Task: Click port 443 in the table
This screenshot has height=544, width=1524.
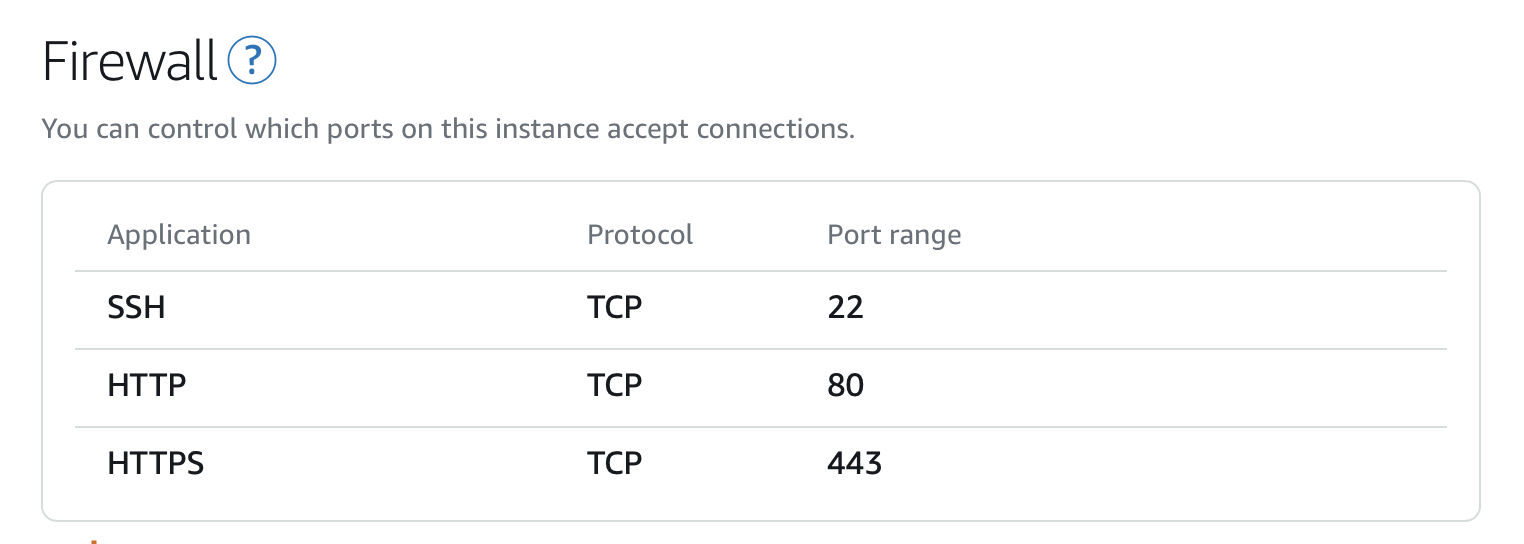Action: click(854, 463)
